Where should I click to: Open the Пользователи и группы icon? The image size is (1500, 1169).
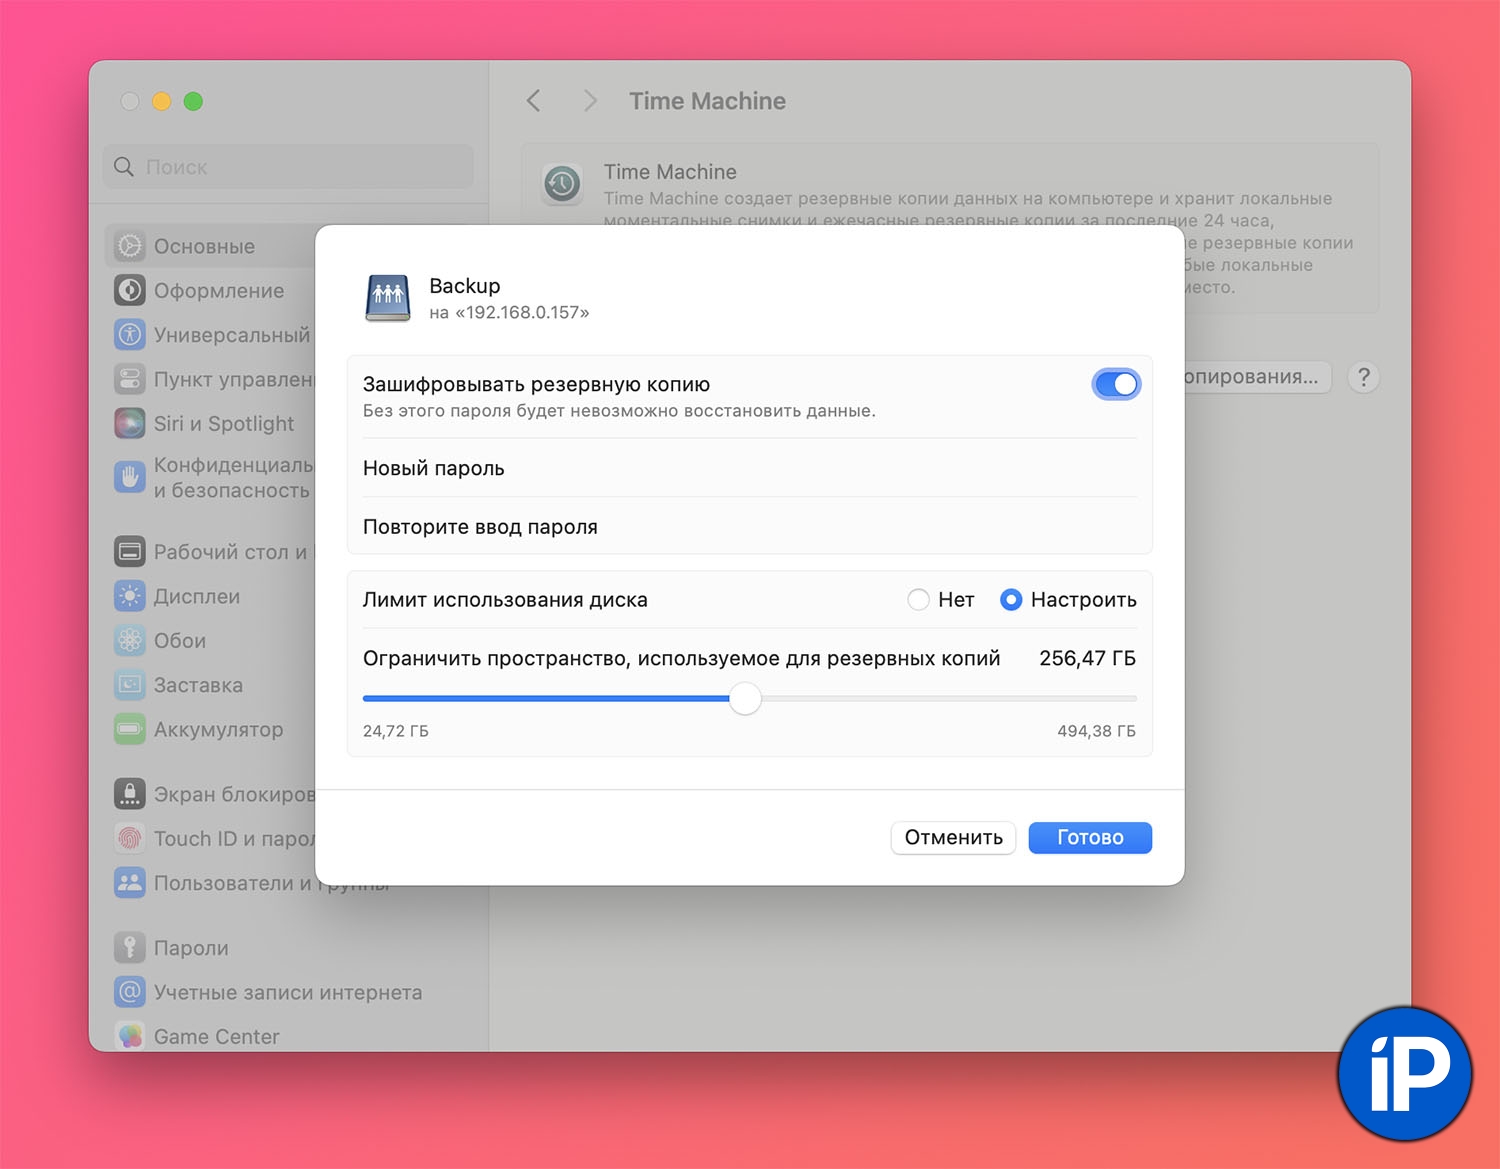click(130, 883)
